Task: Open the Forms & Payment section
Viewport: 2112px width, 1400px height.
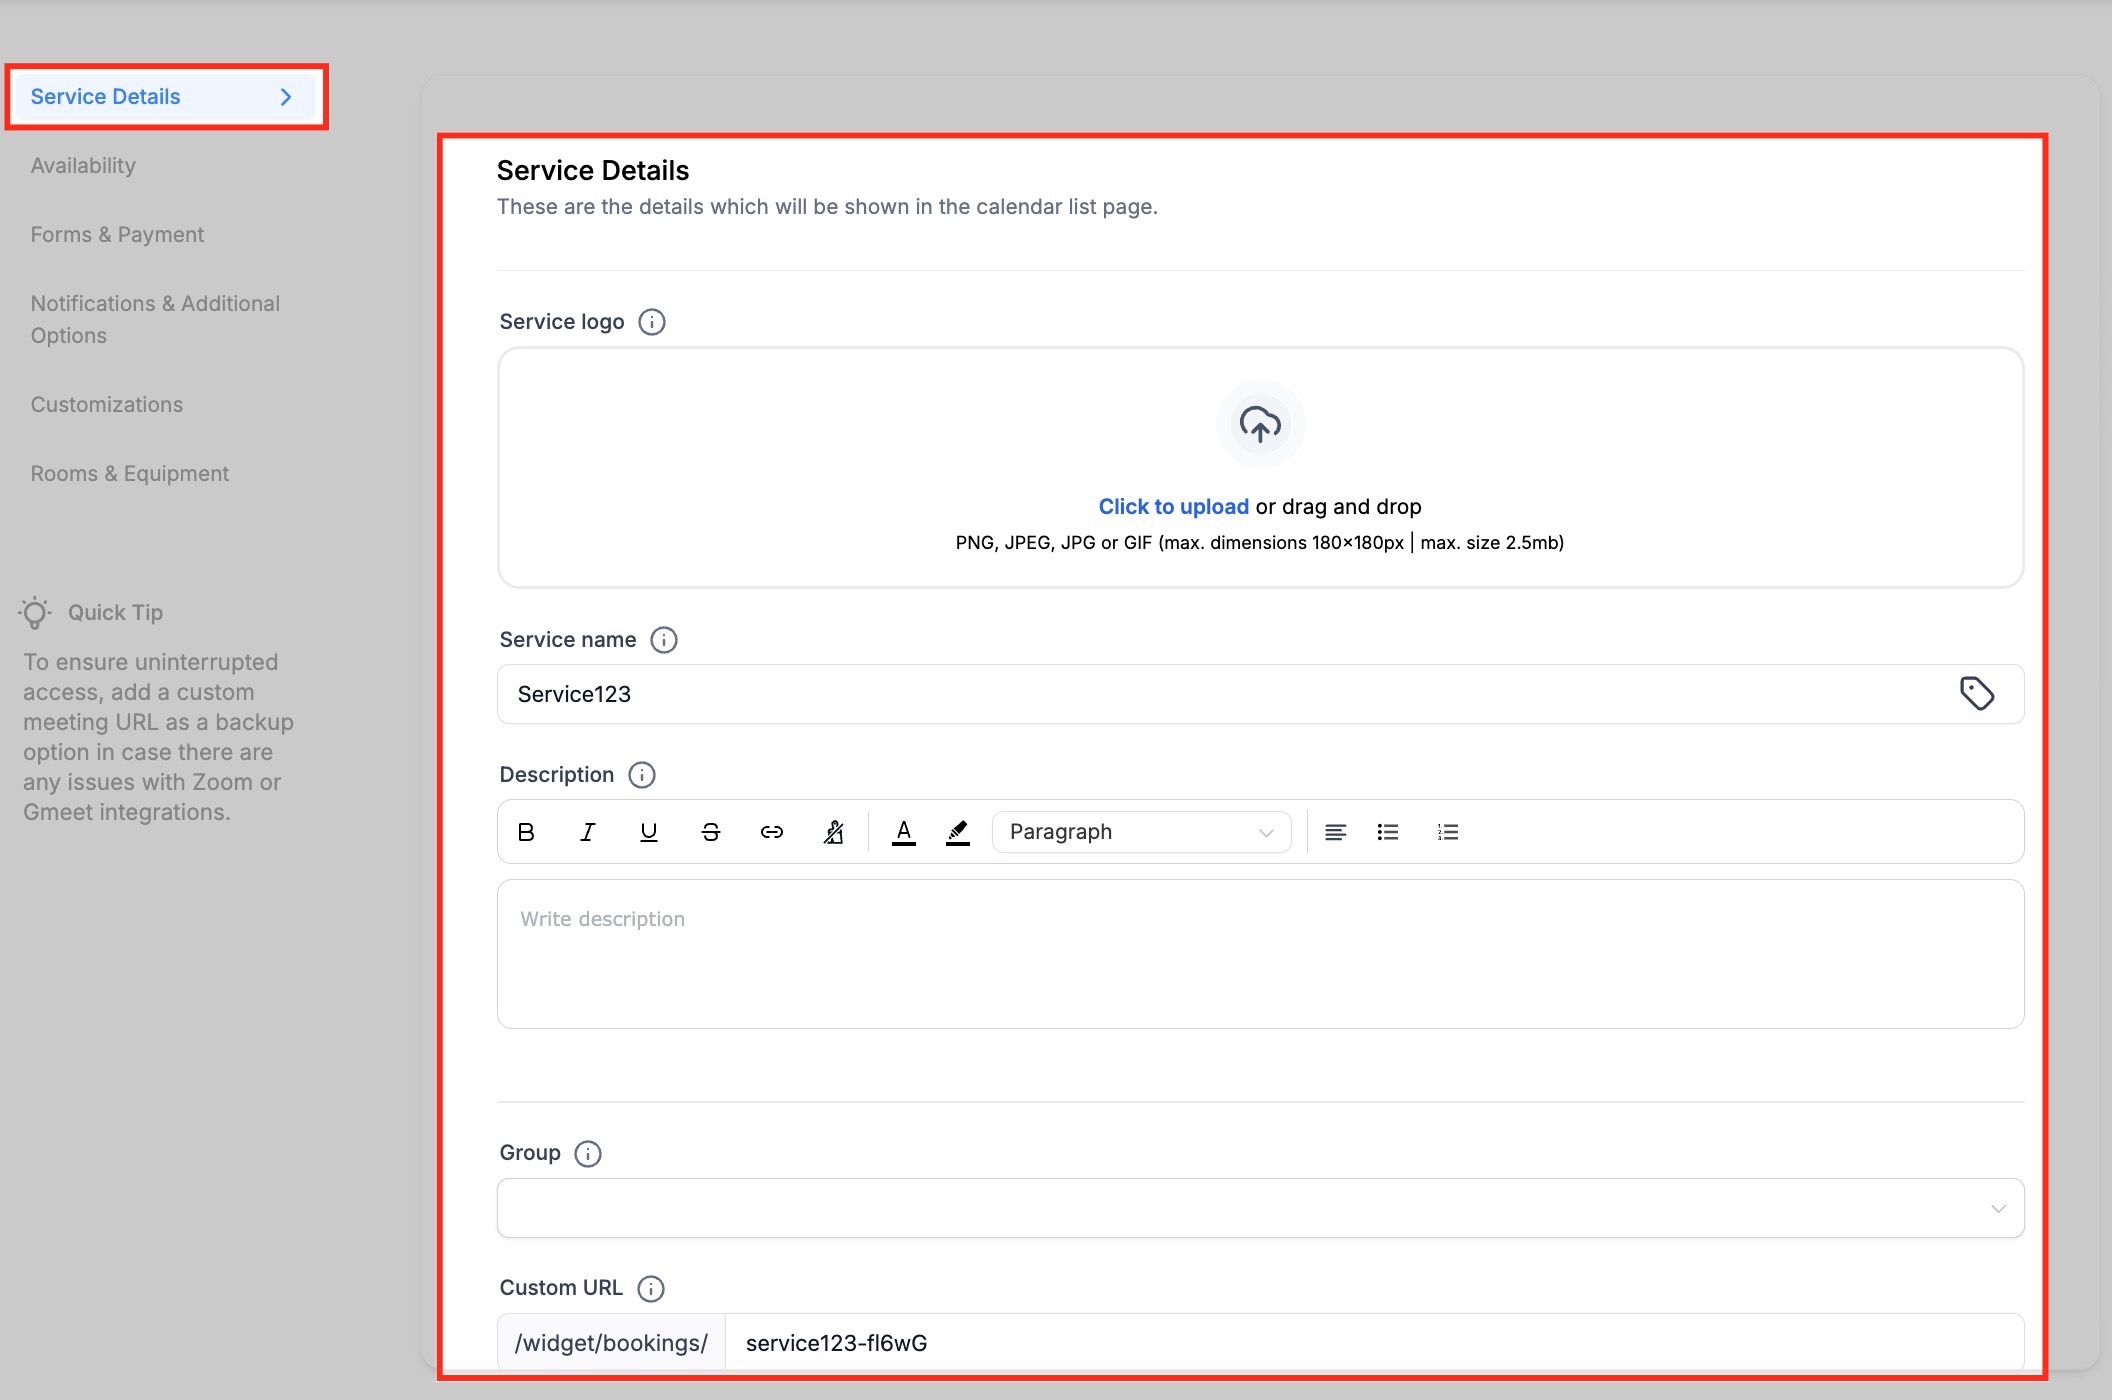Action: (x=117, y=235)
